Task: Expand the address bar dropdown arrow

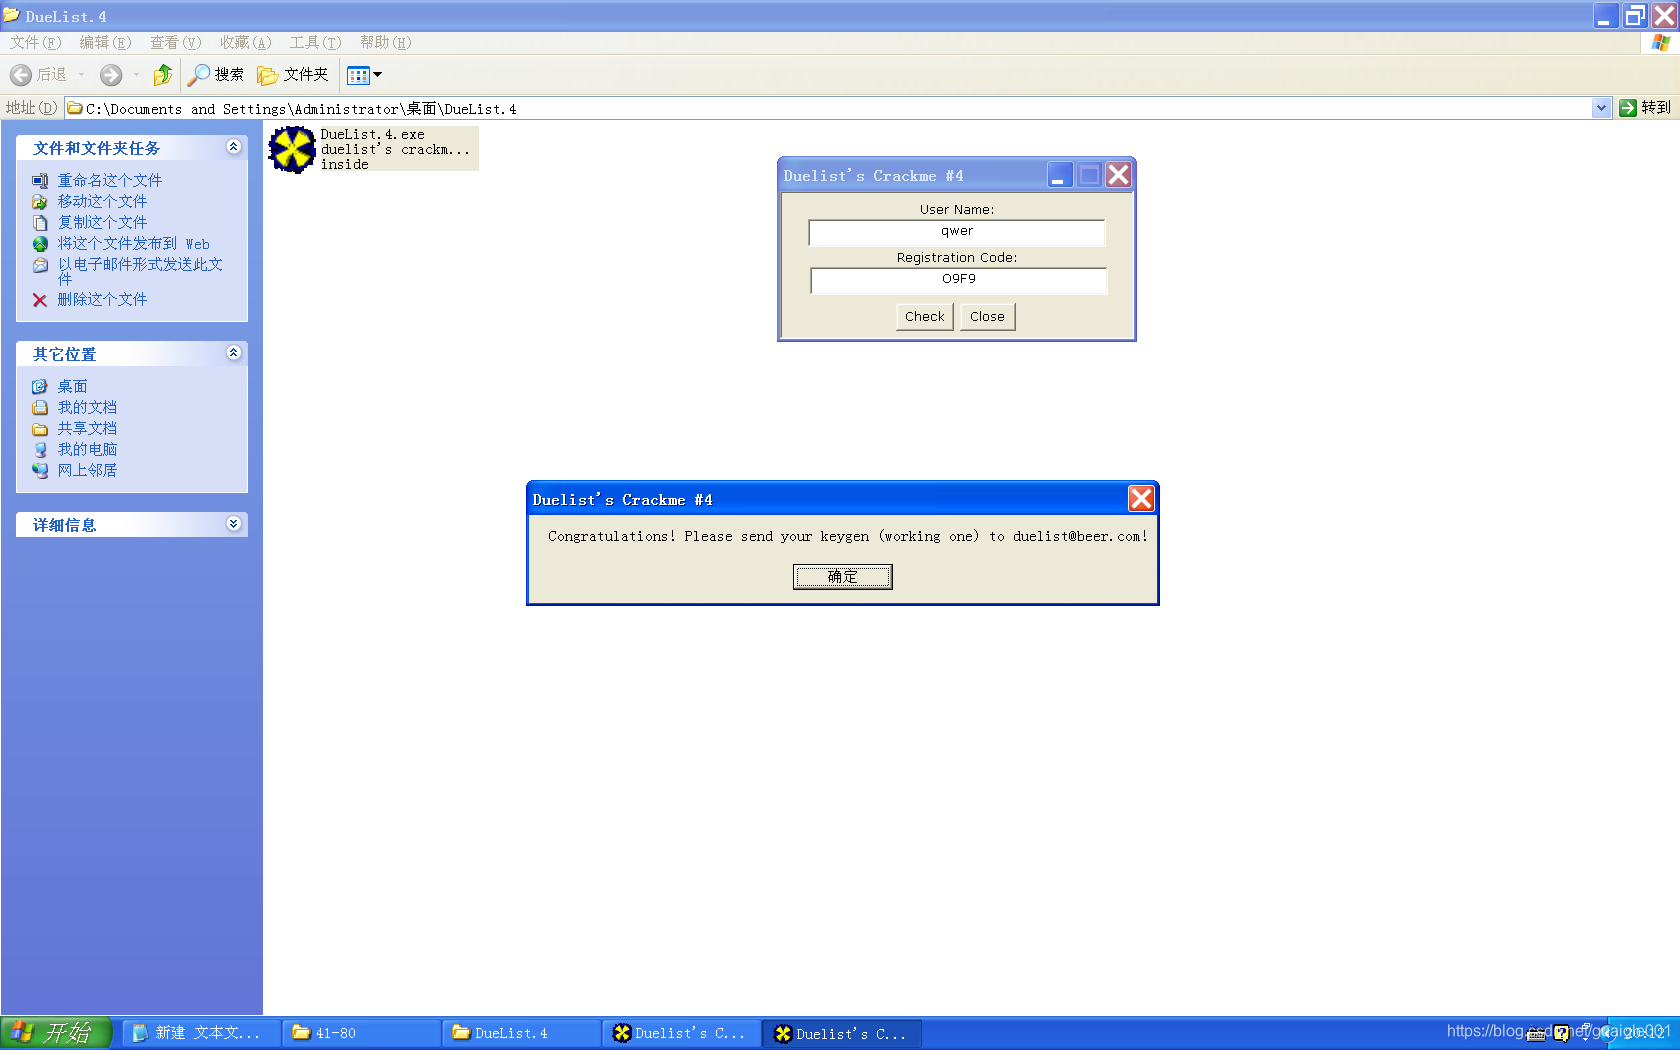Action: (1601, 108)
